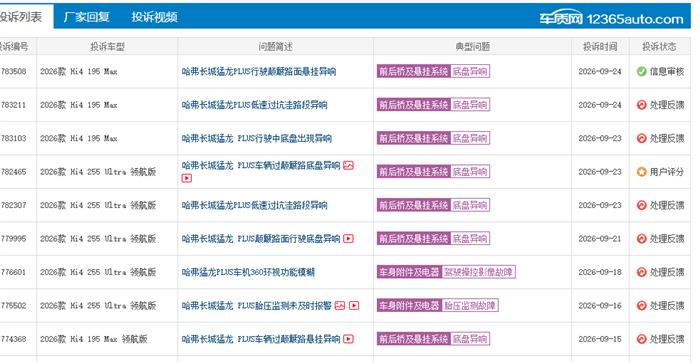
Task: Open image icon in complaint 782465 row
Action: [x=349, y=165]
